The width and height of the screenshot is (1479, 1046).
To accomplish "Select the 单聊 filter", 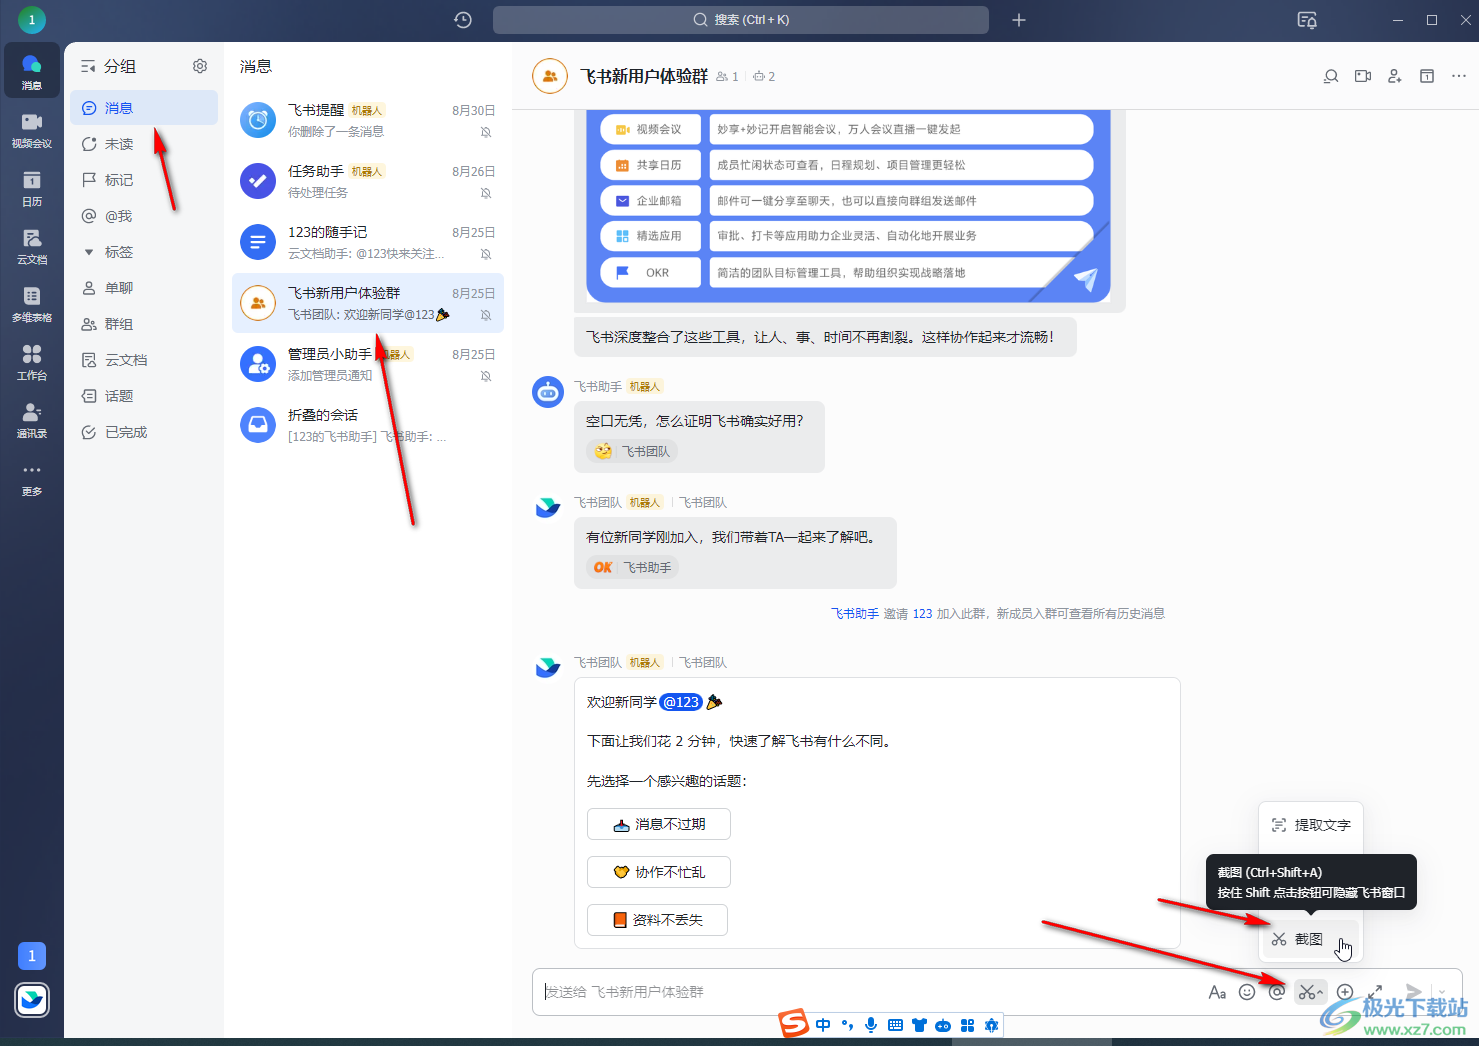I will pos(144,288).
